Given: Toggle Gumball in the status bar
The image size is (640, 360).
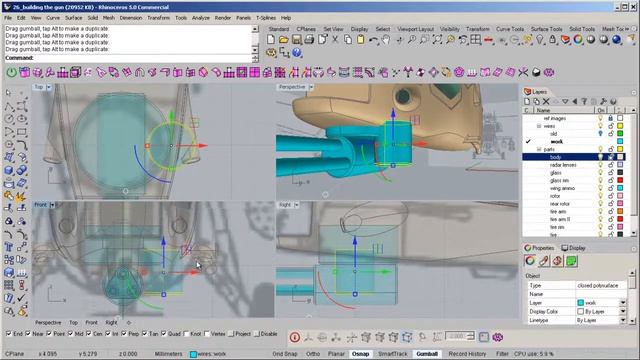Looking at the screenshot, I should 427,354.
